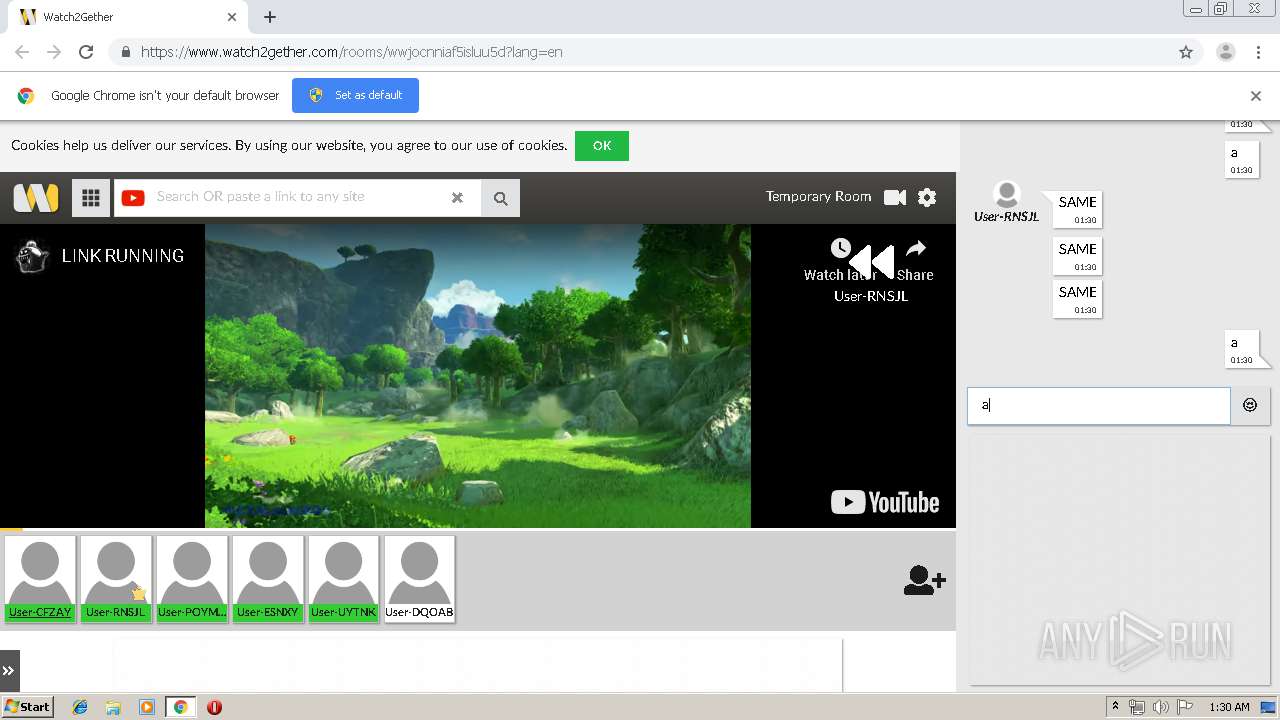Viewport: 1280px width, 720px height.
Task: Click Set as default button
Action: (355, 95)
